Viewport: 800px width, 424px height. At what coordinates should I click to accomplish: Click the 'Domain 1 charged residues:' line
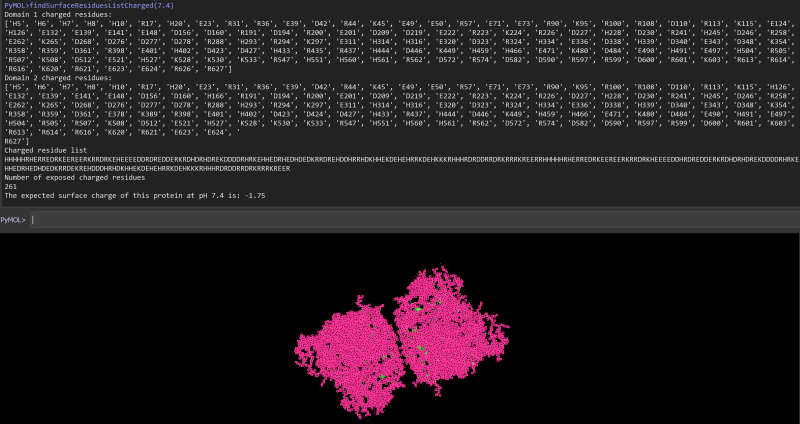click(x=58, y=15)
